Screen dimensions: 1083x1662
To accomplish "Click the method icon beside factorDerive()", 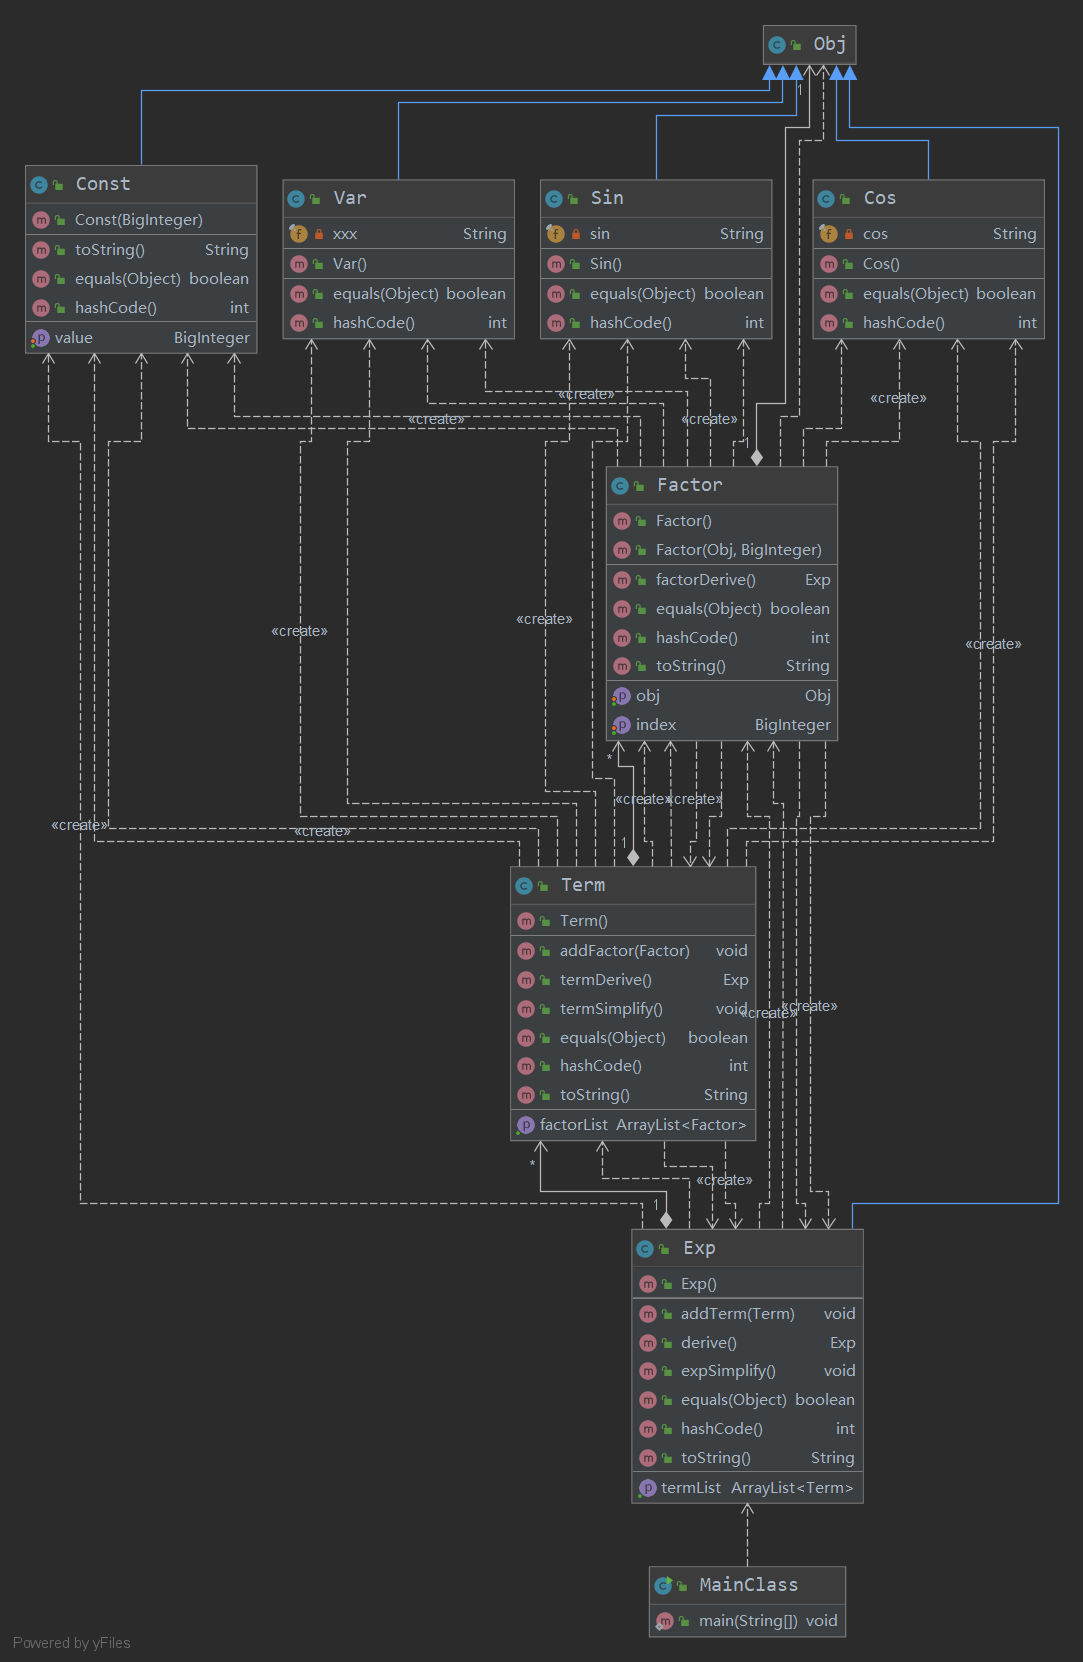I will click(622, 580).
